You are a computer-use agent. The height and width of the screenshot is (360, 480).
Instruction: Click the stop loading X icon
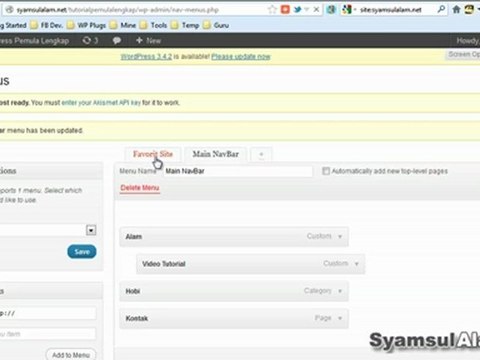tap(316, 10)
